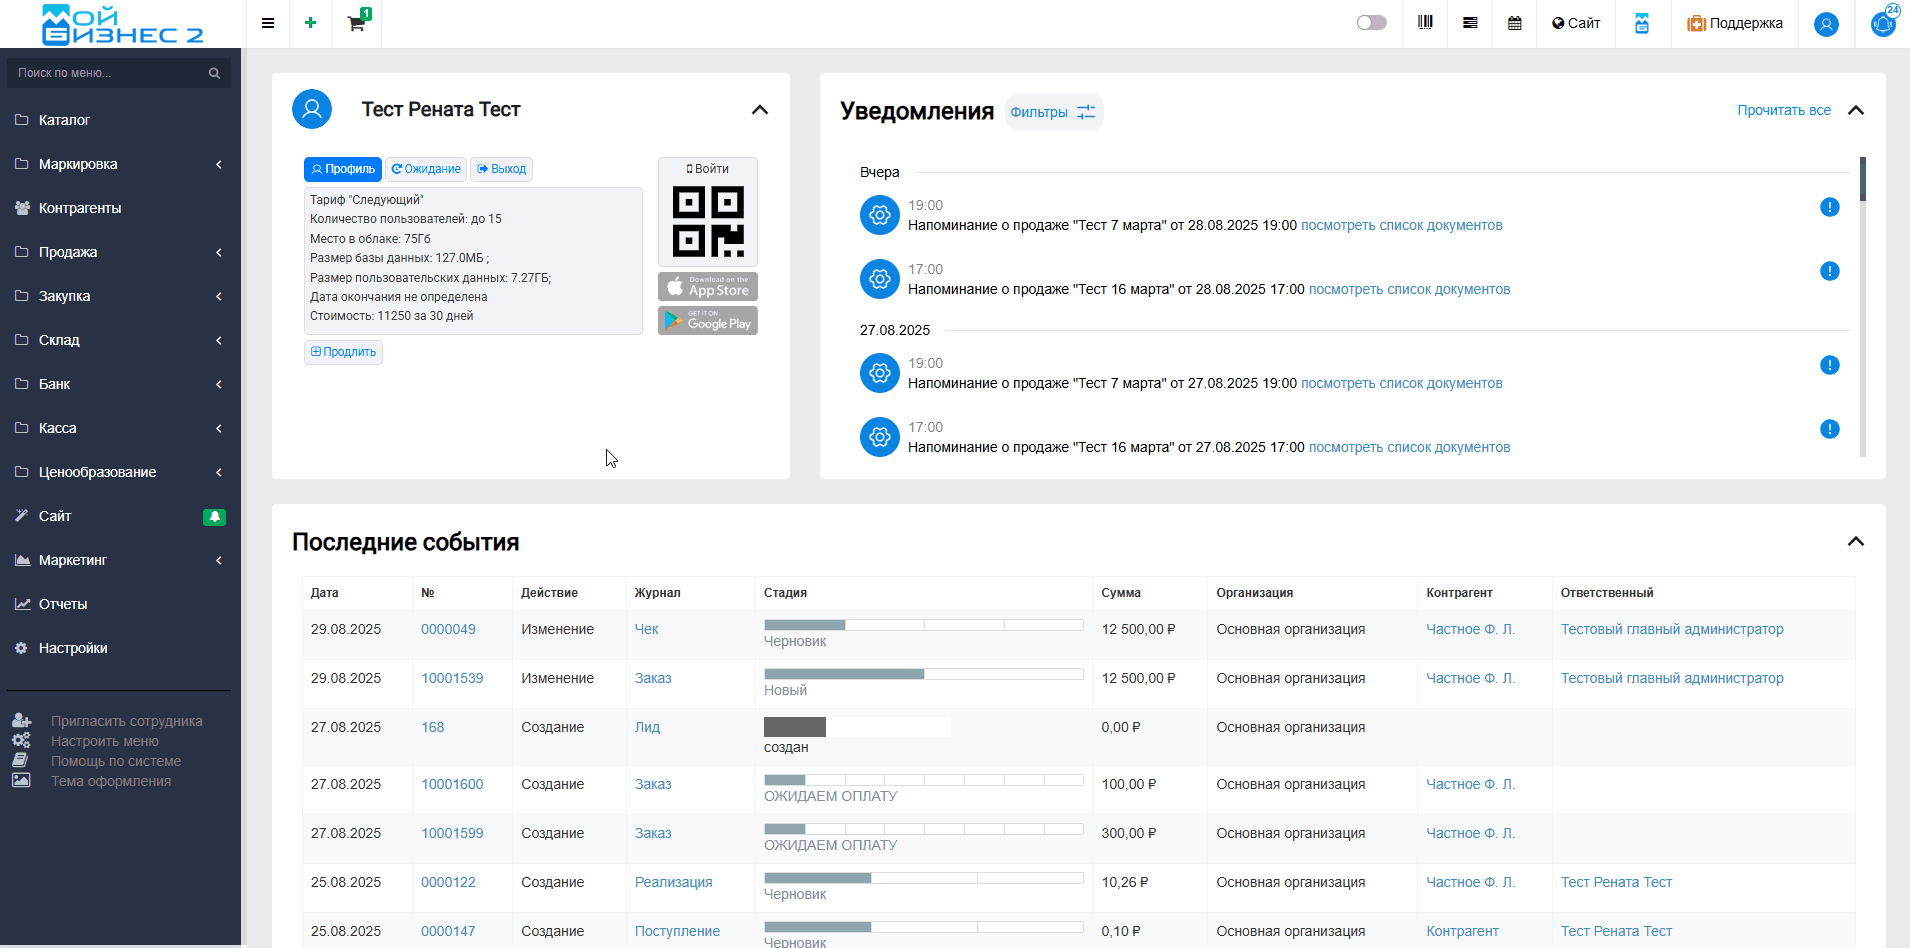Open the shopping cart icon
The width and height of the screenshot is (1910, 948).
point(356,23)
